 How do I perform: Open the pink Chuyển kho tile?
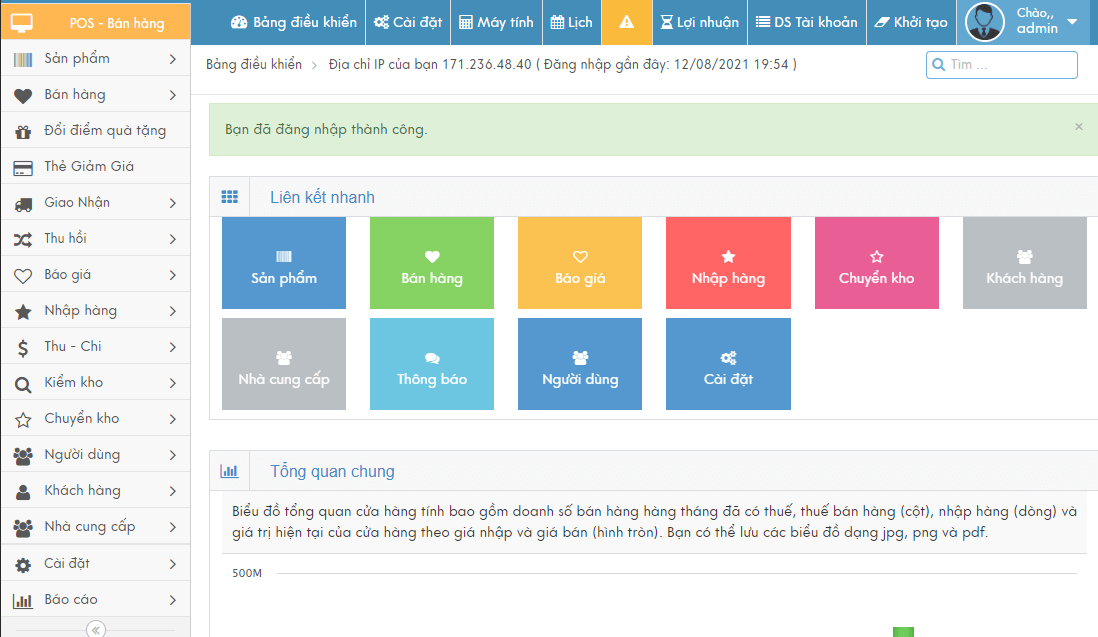click(x=876, y=263)
